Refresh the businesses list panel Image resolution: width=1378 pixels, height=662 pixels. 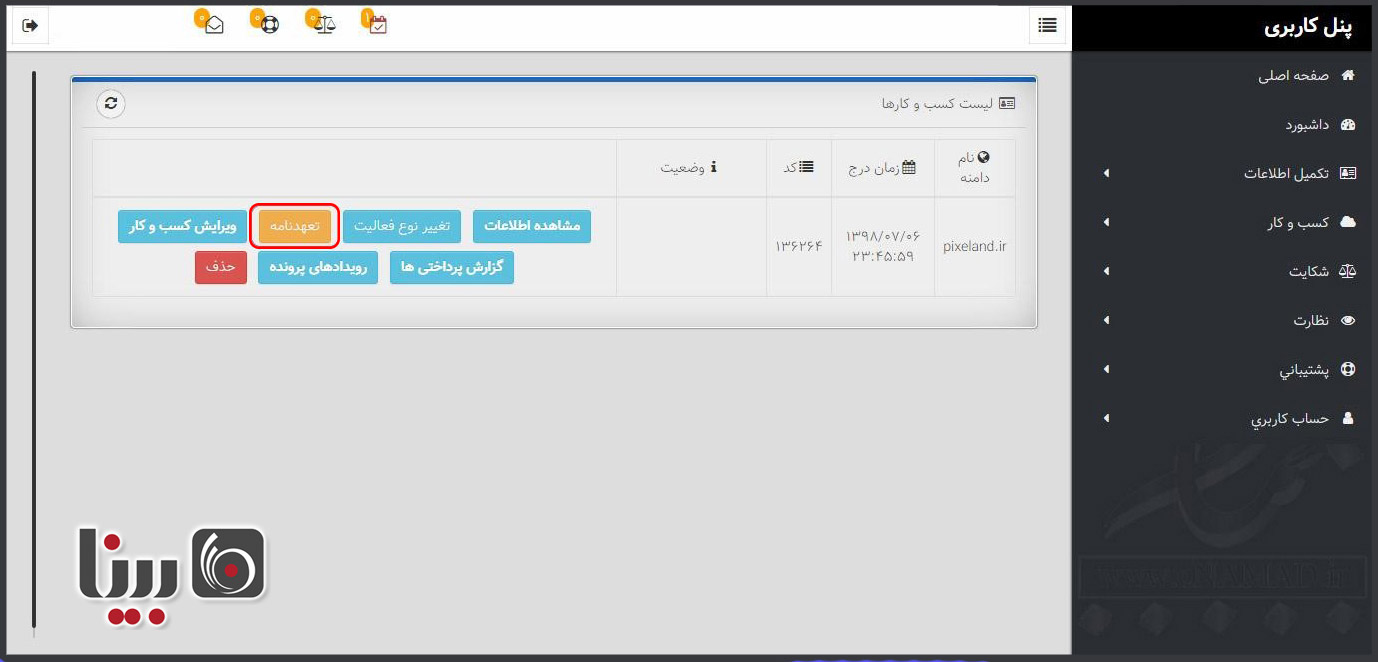click(111, 103)
